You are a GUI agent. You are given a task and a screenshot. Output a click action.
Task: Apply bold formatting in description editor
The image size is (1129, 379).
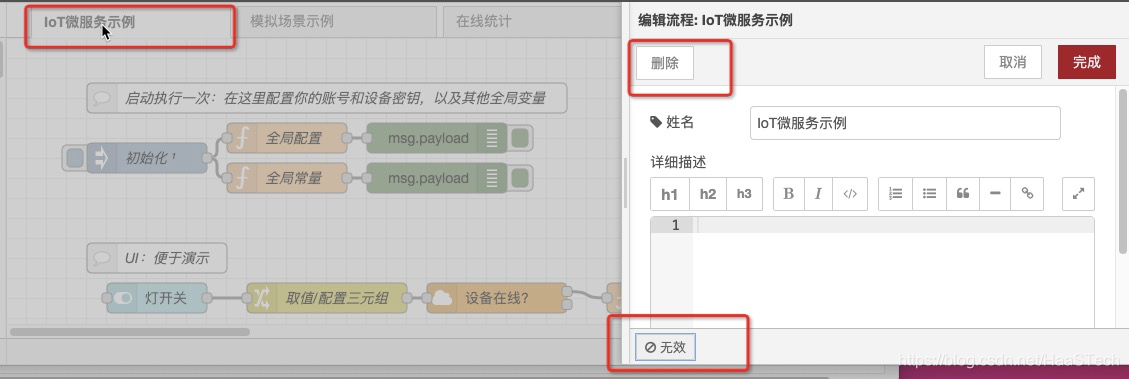pos(788,194)
